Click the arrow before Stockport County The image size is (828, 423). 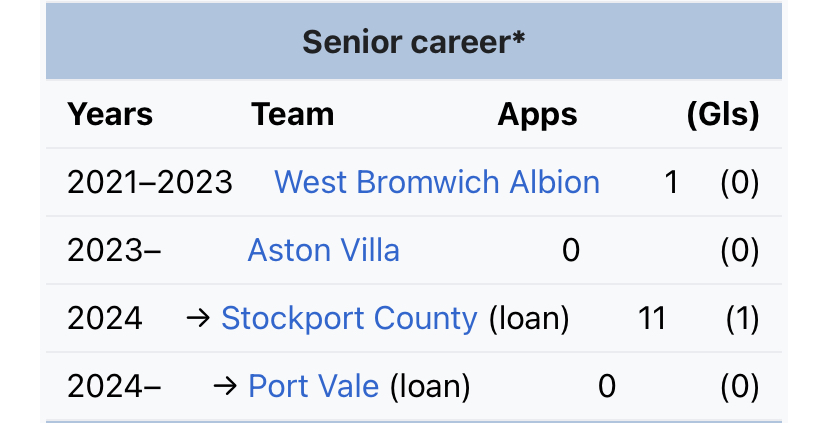click(199, 318)
